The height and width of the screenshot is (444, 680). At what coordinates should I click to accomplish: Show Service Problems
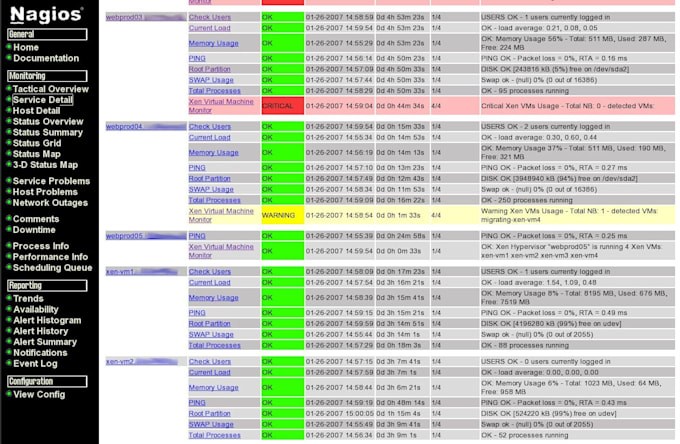[x=52, y=181]
